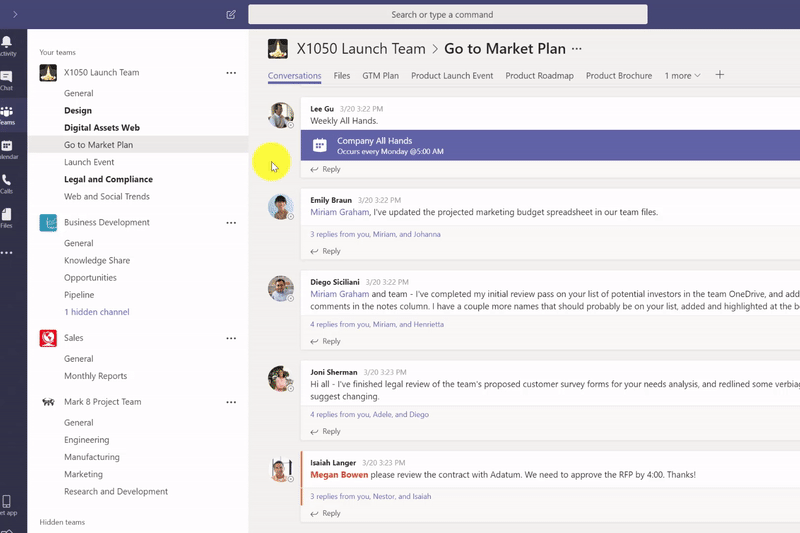Reply to Emily Braun's message
800x533 pixels.
pyautogui.click(x=326, y=251)
